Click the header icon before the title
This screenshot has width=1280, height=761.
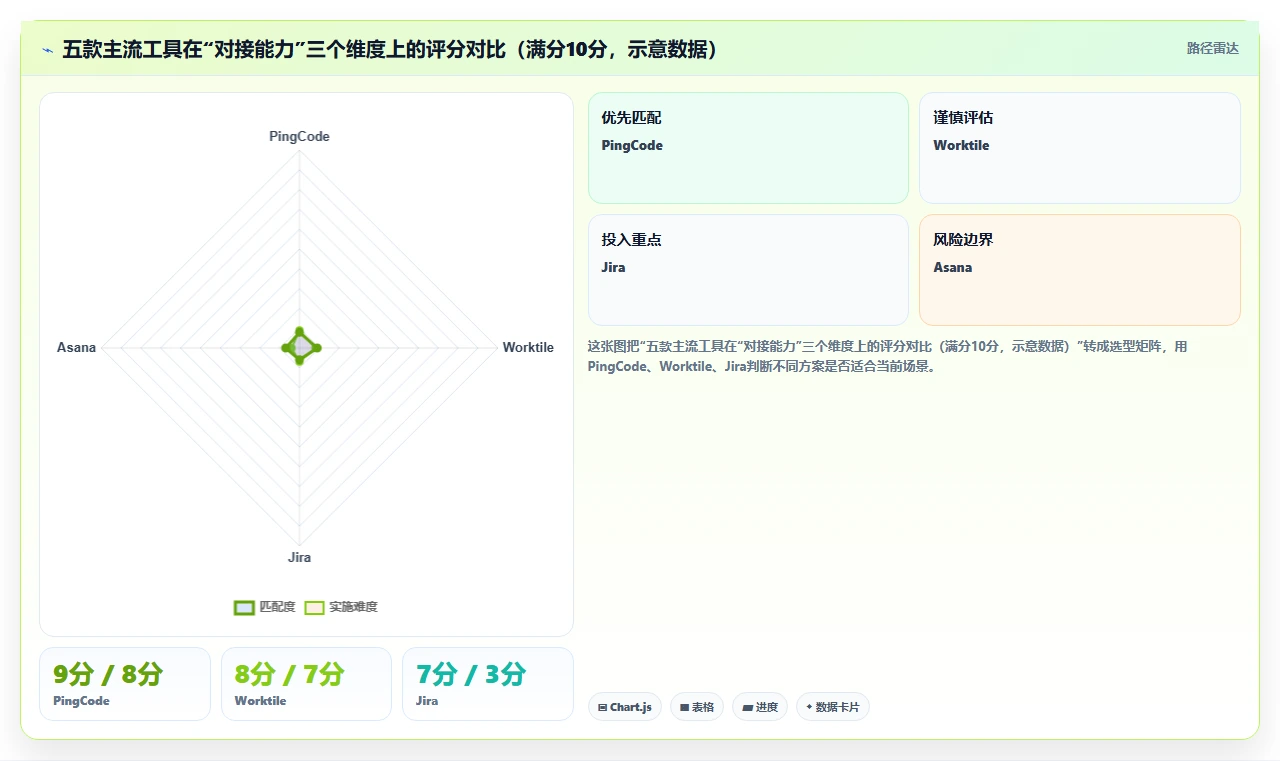coord(47,49)
